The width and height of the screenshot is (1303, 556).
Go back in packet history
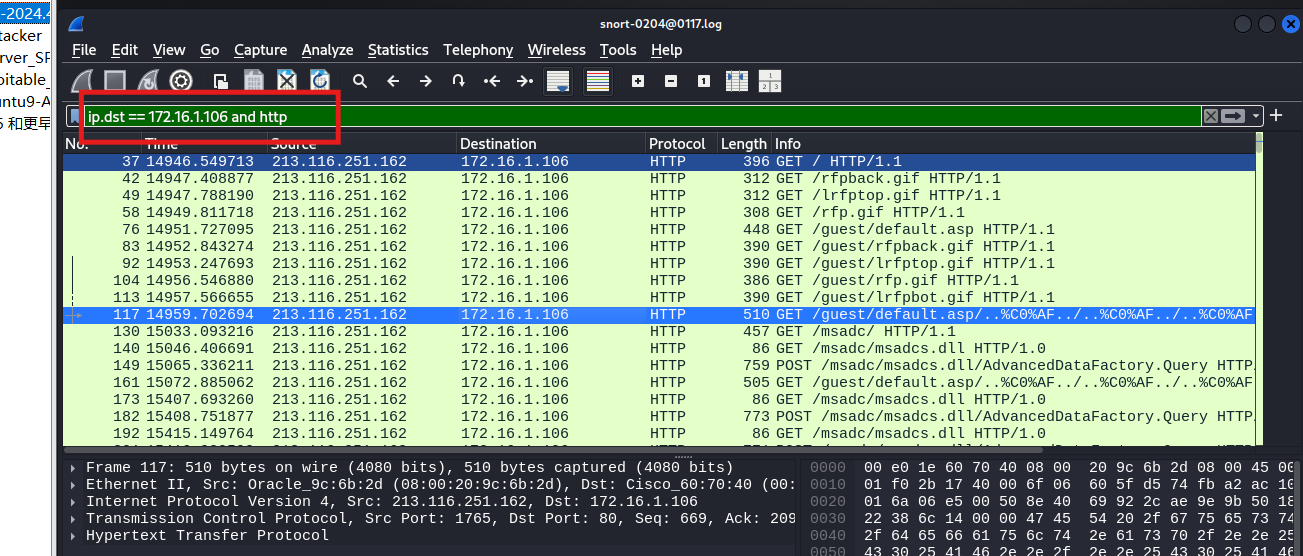(393, 81)
